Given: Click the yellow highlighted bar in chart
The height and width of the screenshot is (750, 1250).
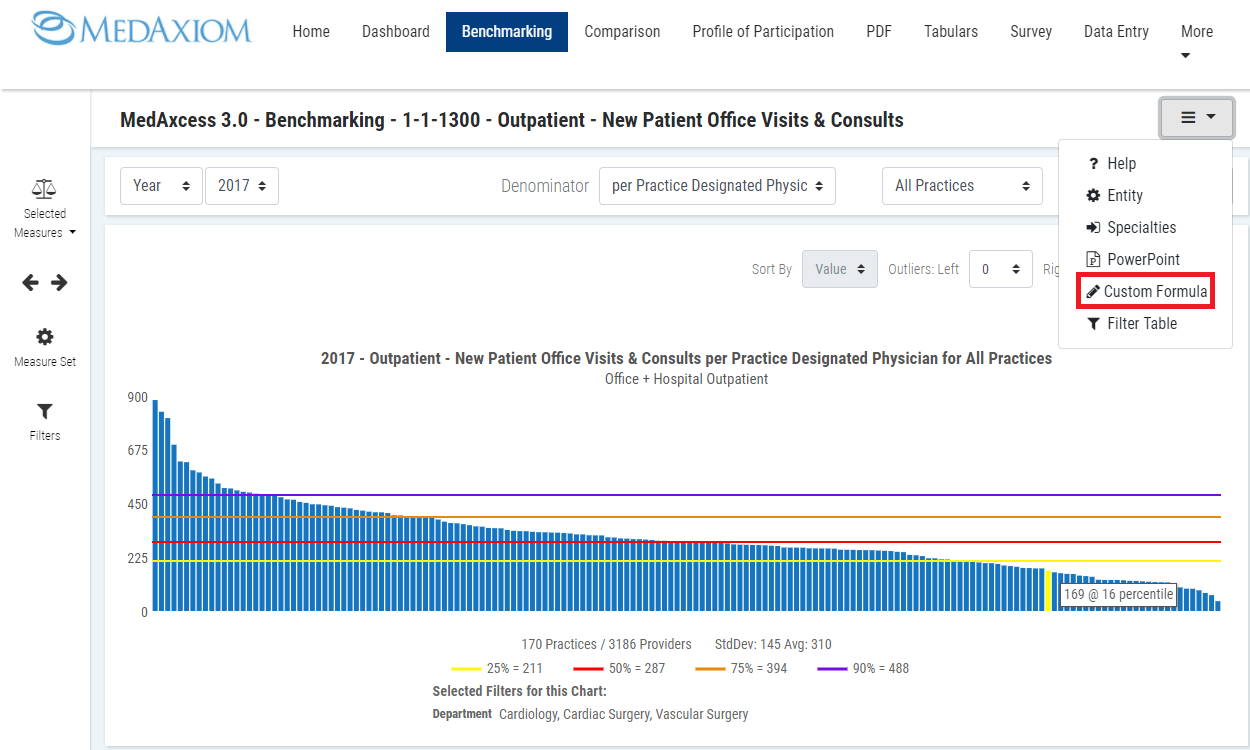Looking at the screenshot, I should click(1048, 590).
